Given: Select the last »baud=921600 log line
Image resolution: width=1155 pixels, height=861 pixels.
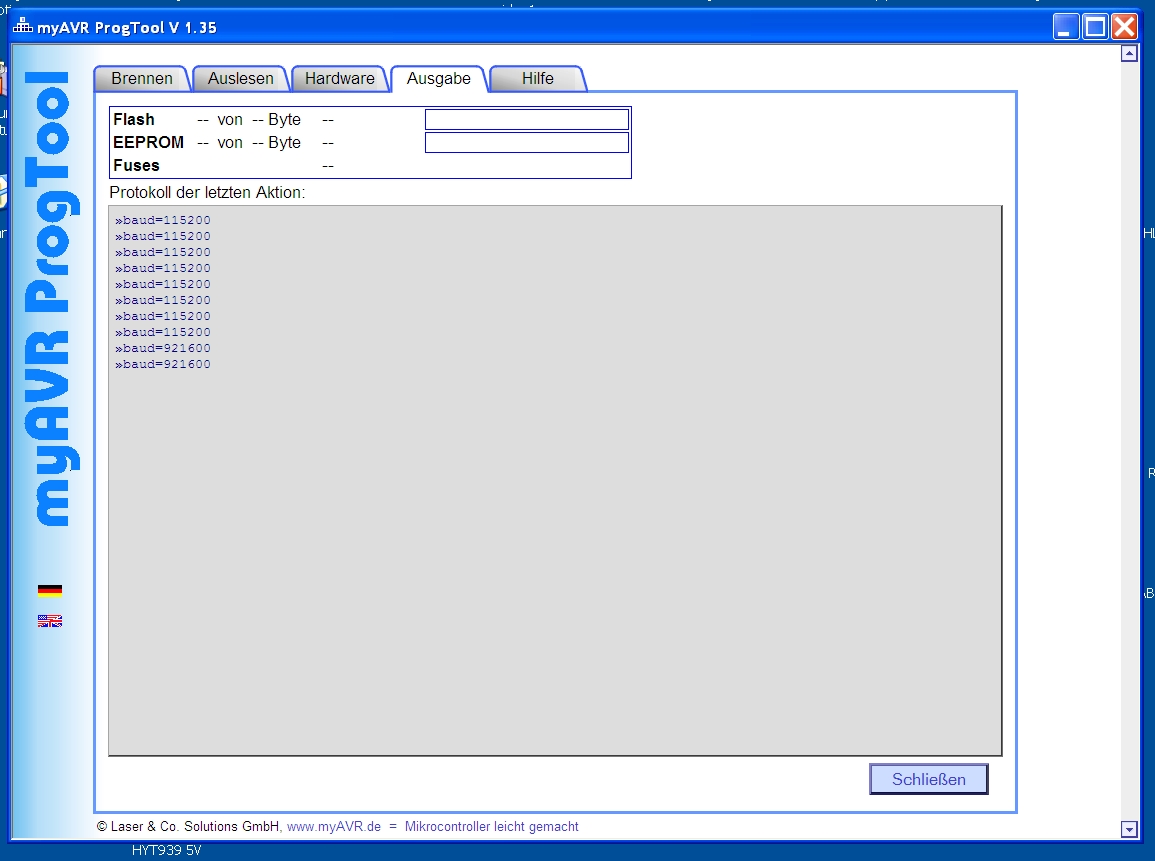Looking at the screenshot, I should [x=163, y=365].
